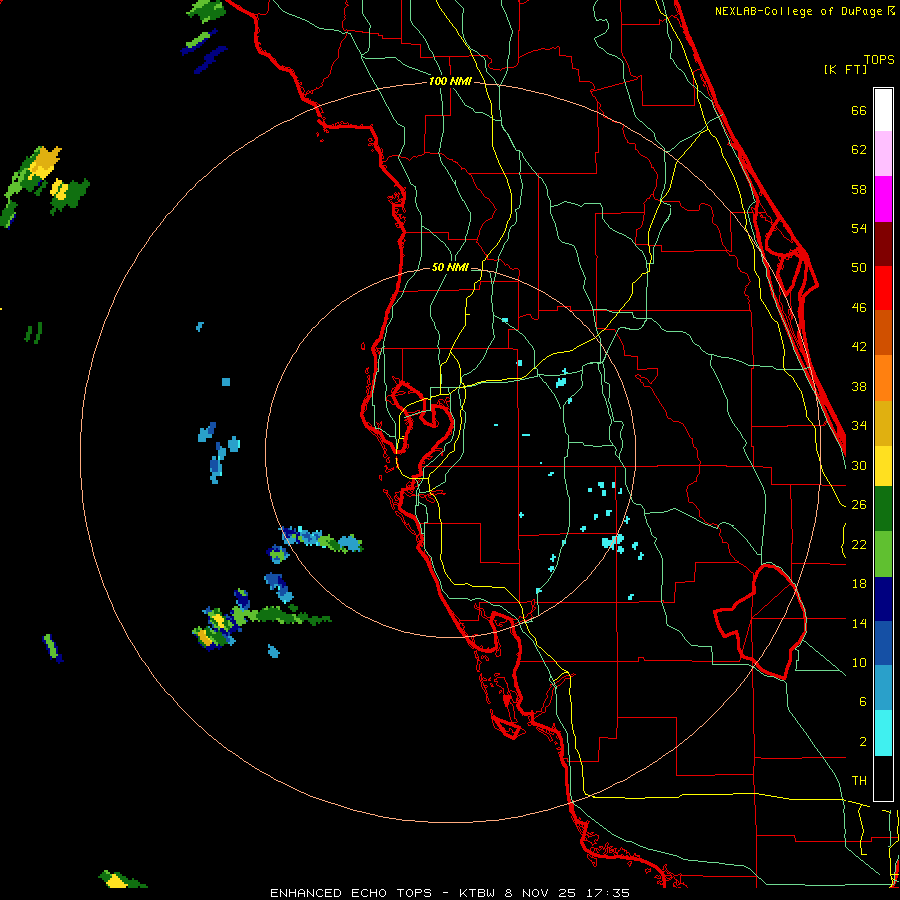Pick the maroon dark red legend swatch
The height and width of the screenshot is (900, 900).
pos(883,243)
